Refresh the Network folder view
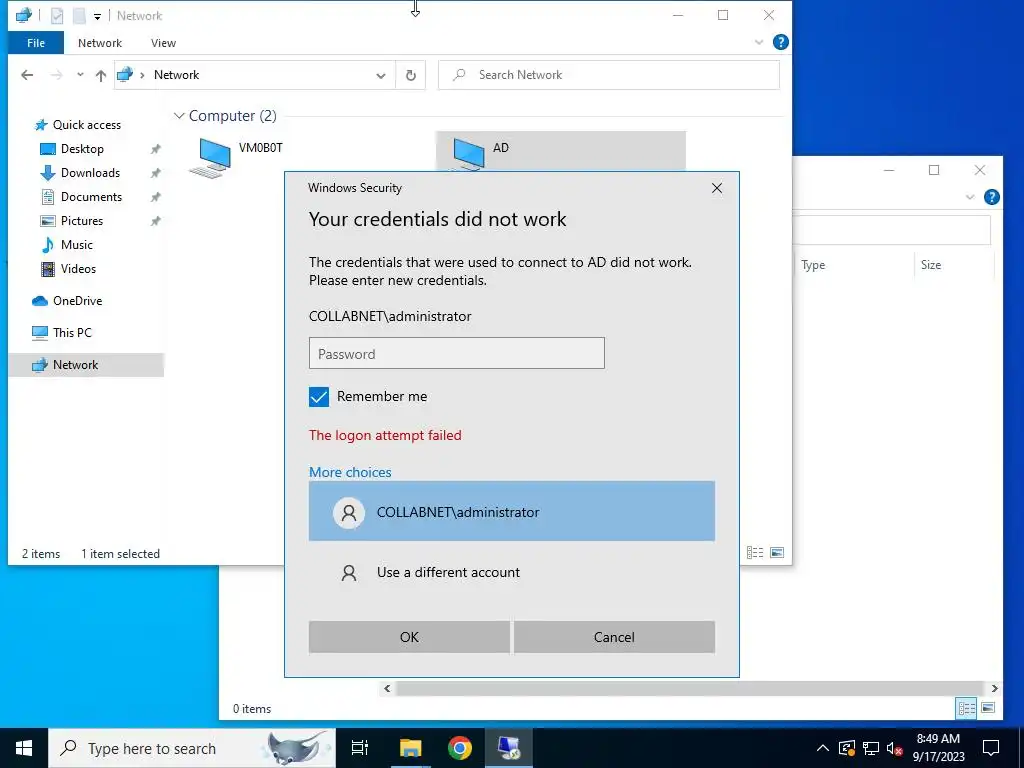 (x=411, y=75)
